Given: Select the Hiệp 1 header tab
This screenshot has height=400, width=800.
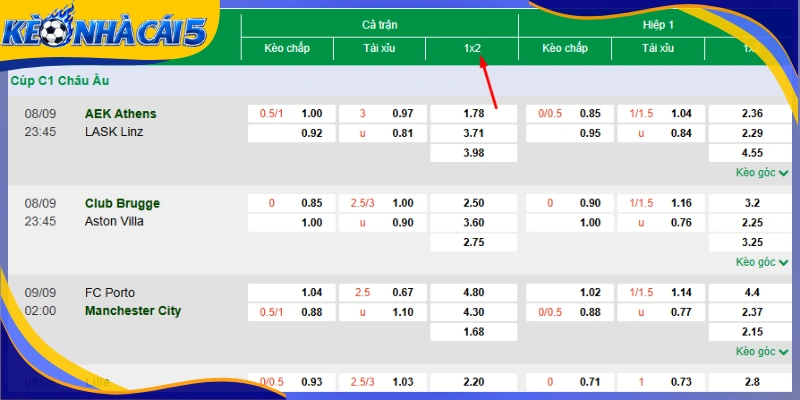Looking at the screenshot, I should [x=658, y=25].
